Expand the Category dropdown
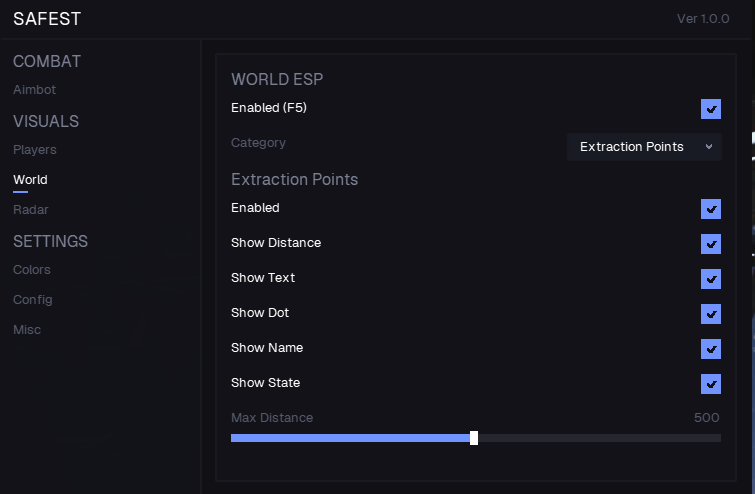The image size is (755, 494). click(x=644, y=147)
